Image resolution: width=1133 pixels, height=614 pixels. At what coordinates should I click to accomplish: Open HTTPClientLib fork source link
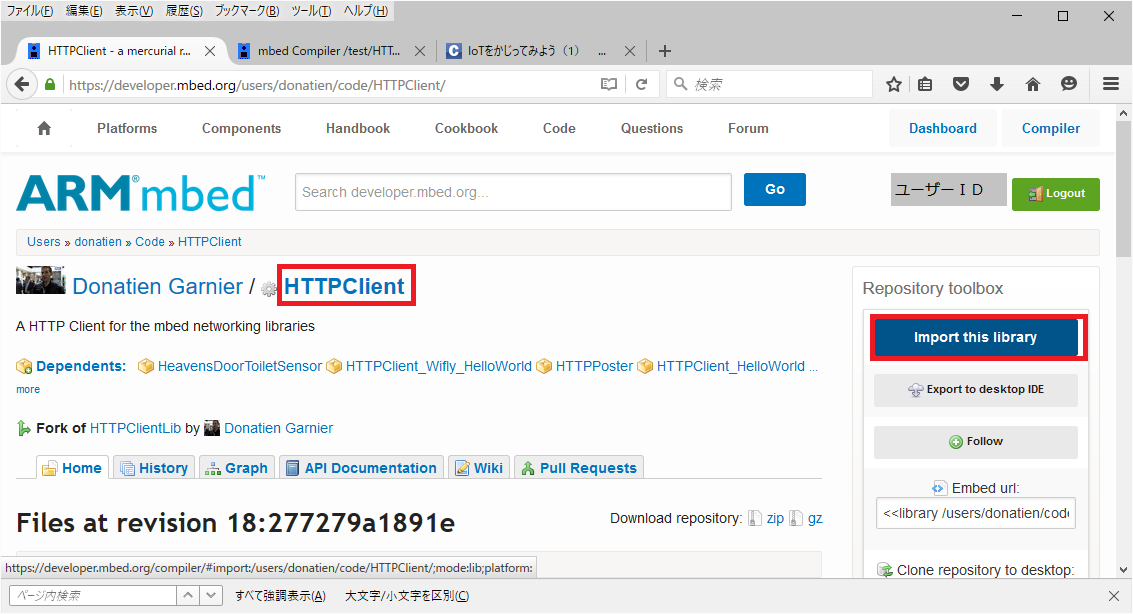[x=135, y=428]
